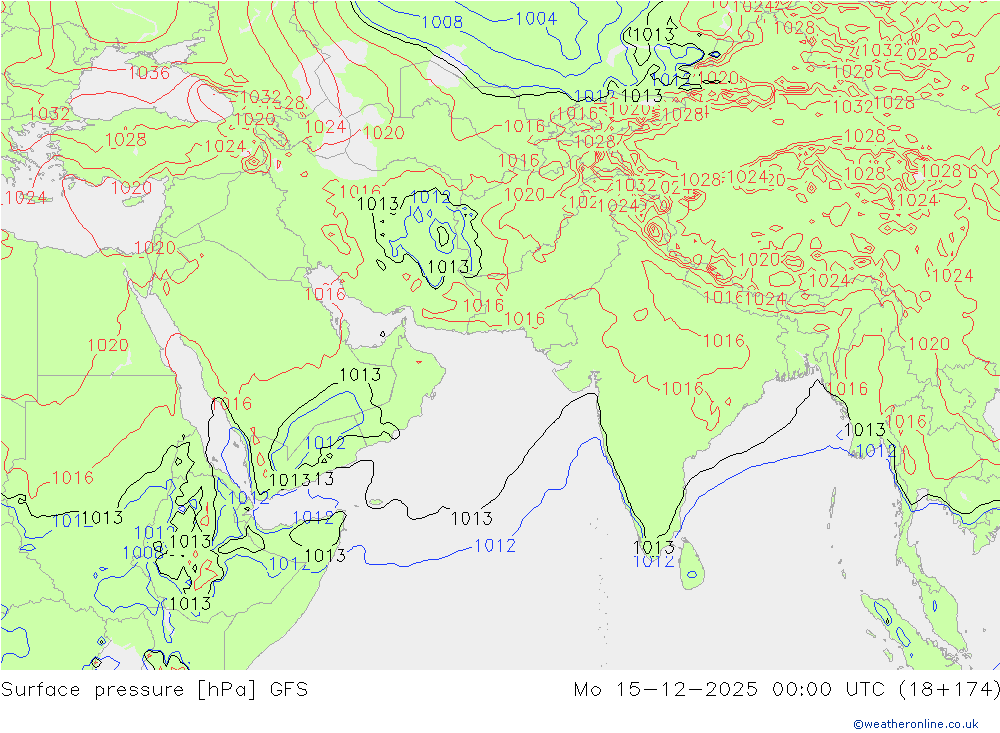The image size is (1000, 733).
Task: Click the 1012 label in Arabian Sea
Action: (495, 545)
